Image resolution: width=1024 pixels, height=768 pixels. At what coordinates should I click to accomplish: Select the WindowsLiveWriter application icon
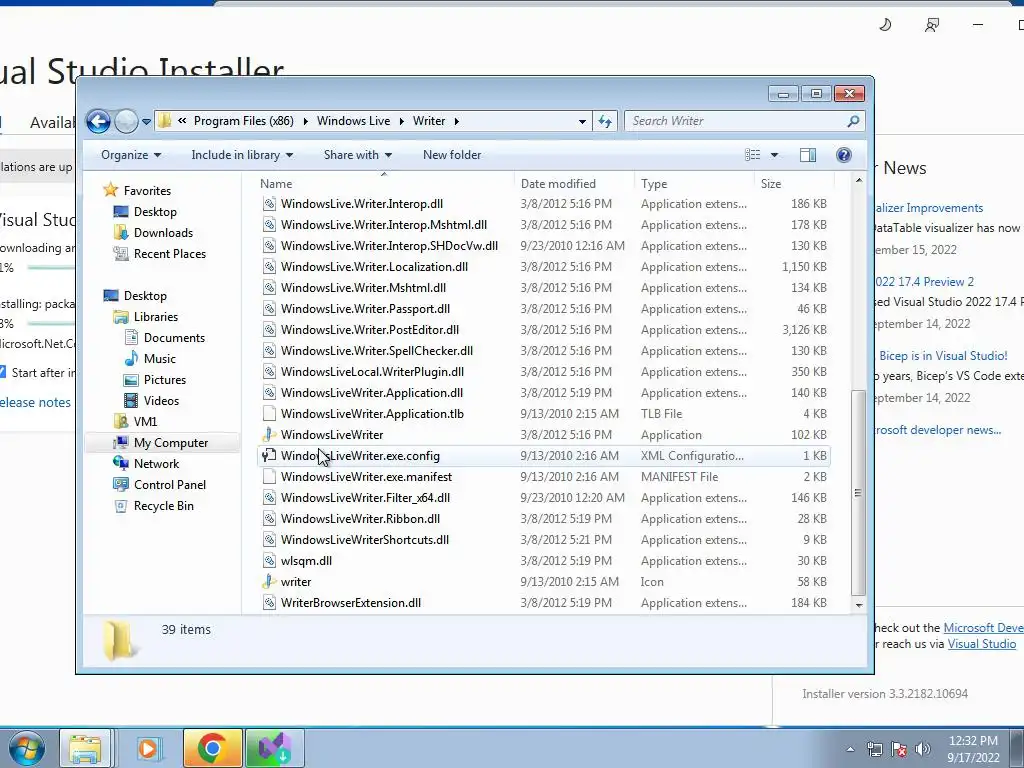[x=269, y=434]
